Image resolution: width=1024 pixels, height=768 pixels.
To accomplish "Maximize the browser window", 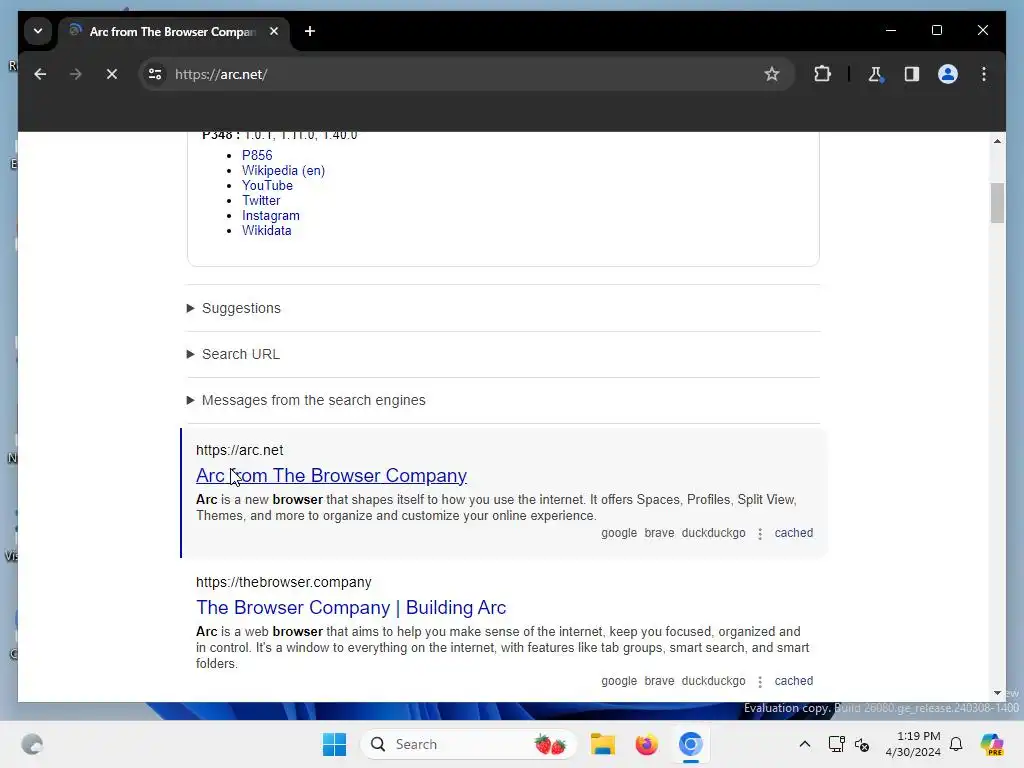I will [936, 30].
